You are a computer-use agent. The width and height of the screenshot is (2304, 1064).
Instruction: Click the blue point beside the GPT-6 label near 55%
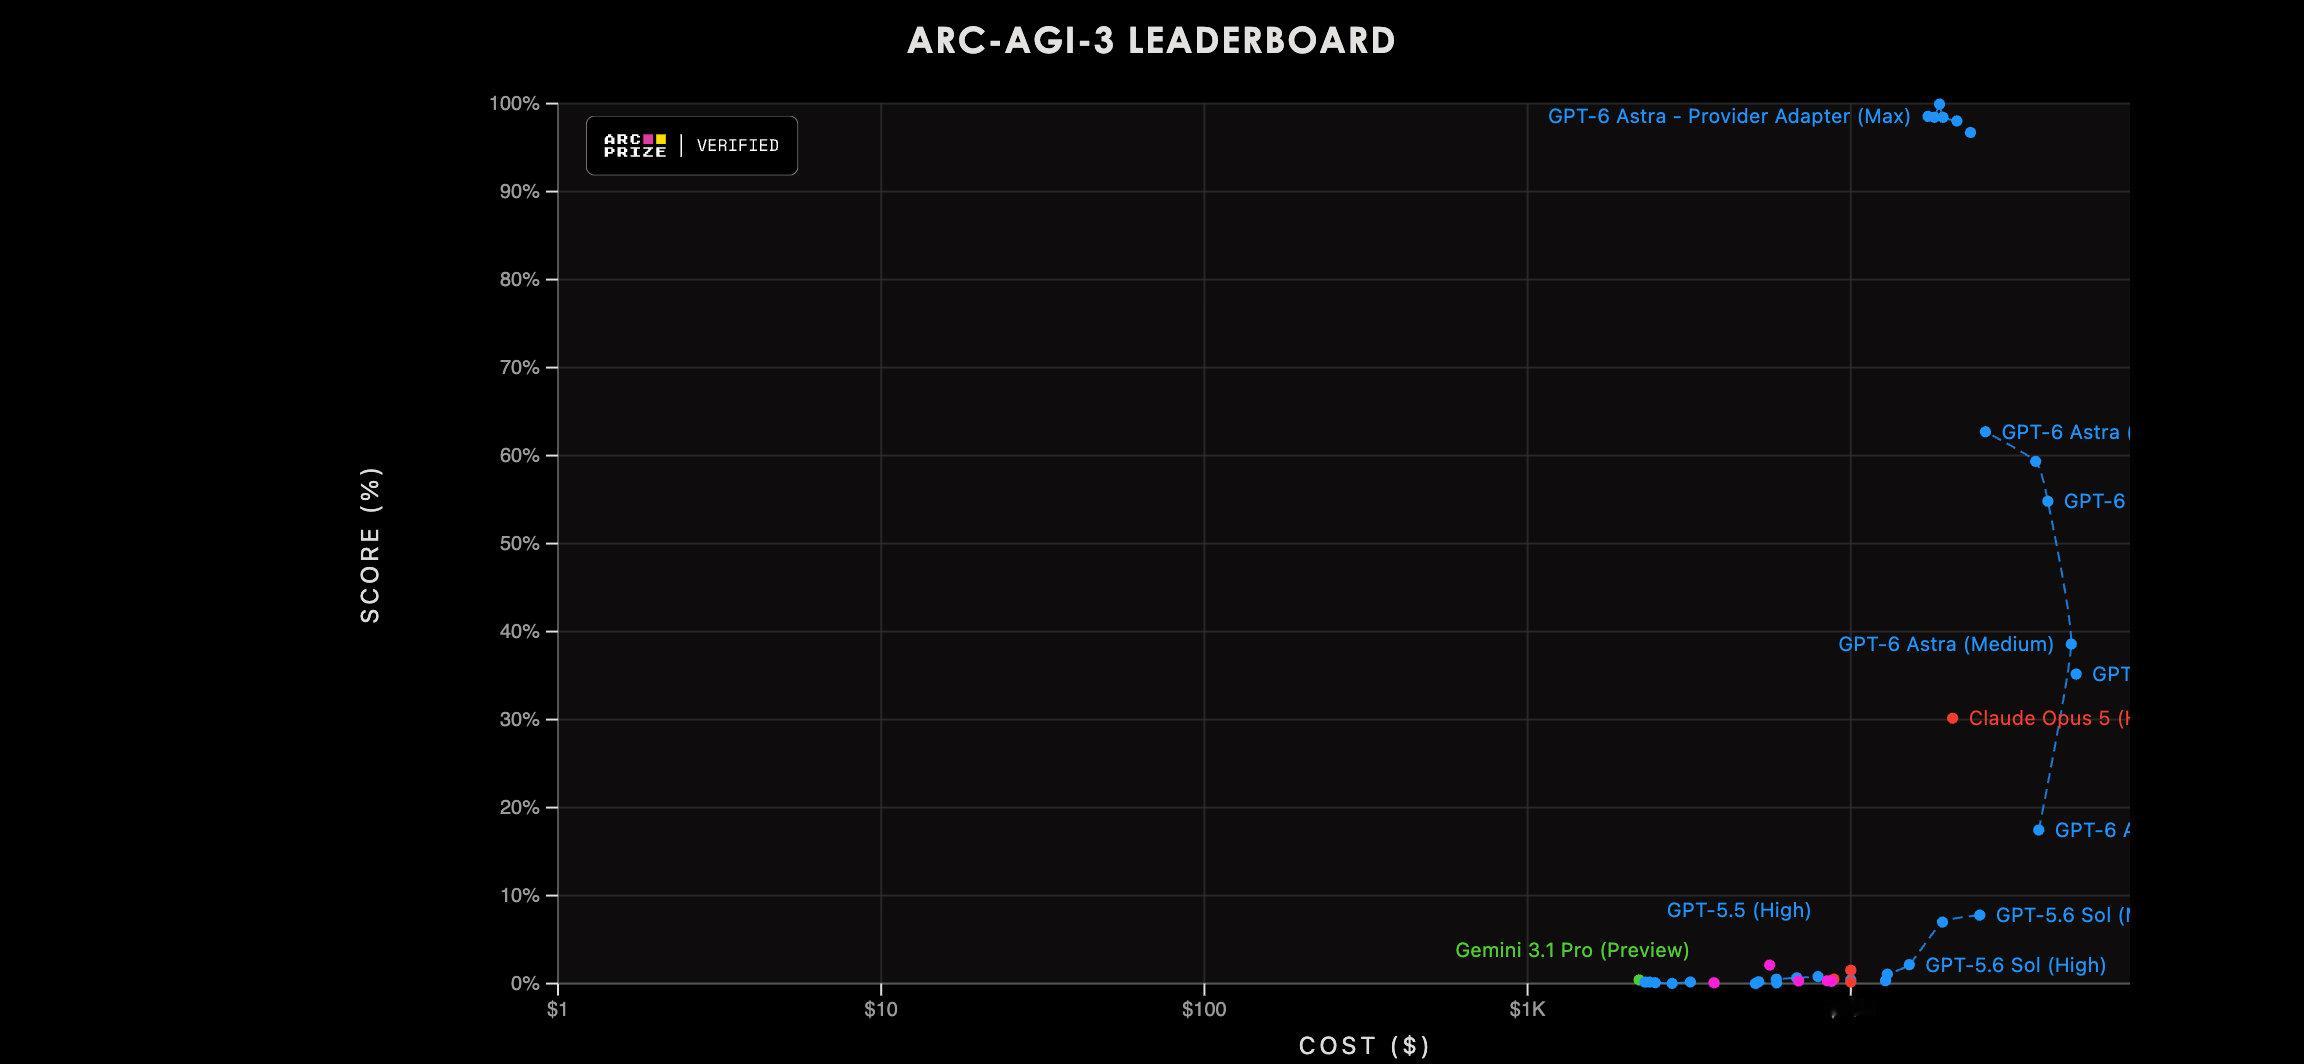tap(2047, 501)
